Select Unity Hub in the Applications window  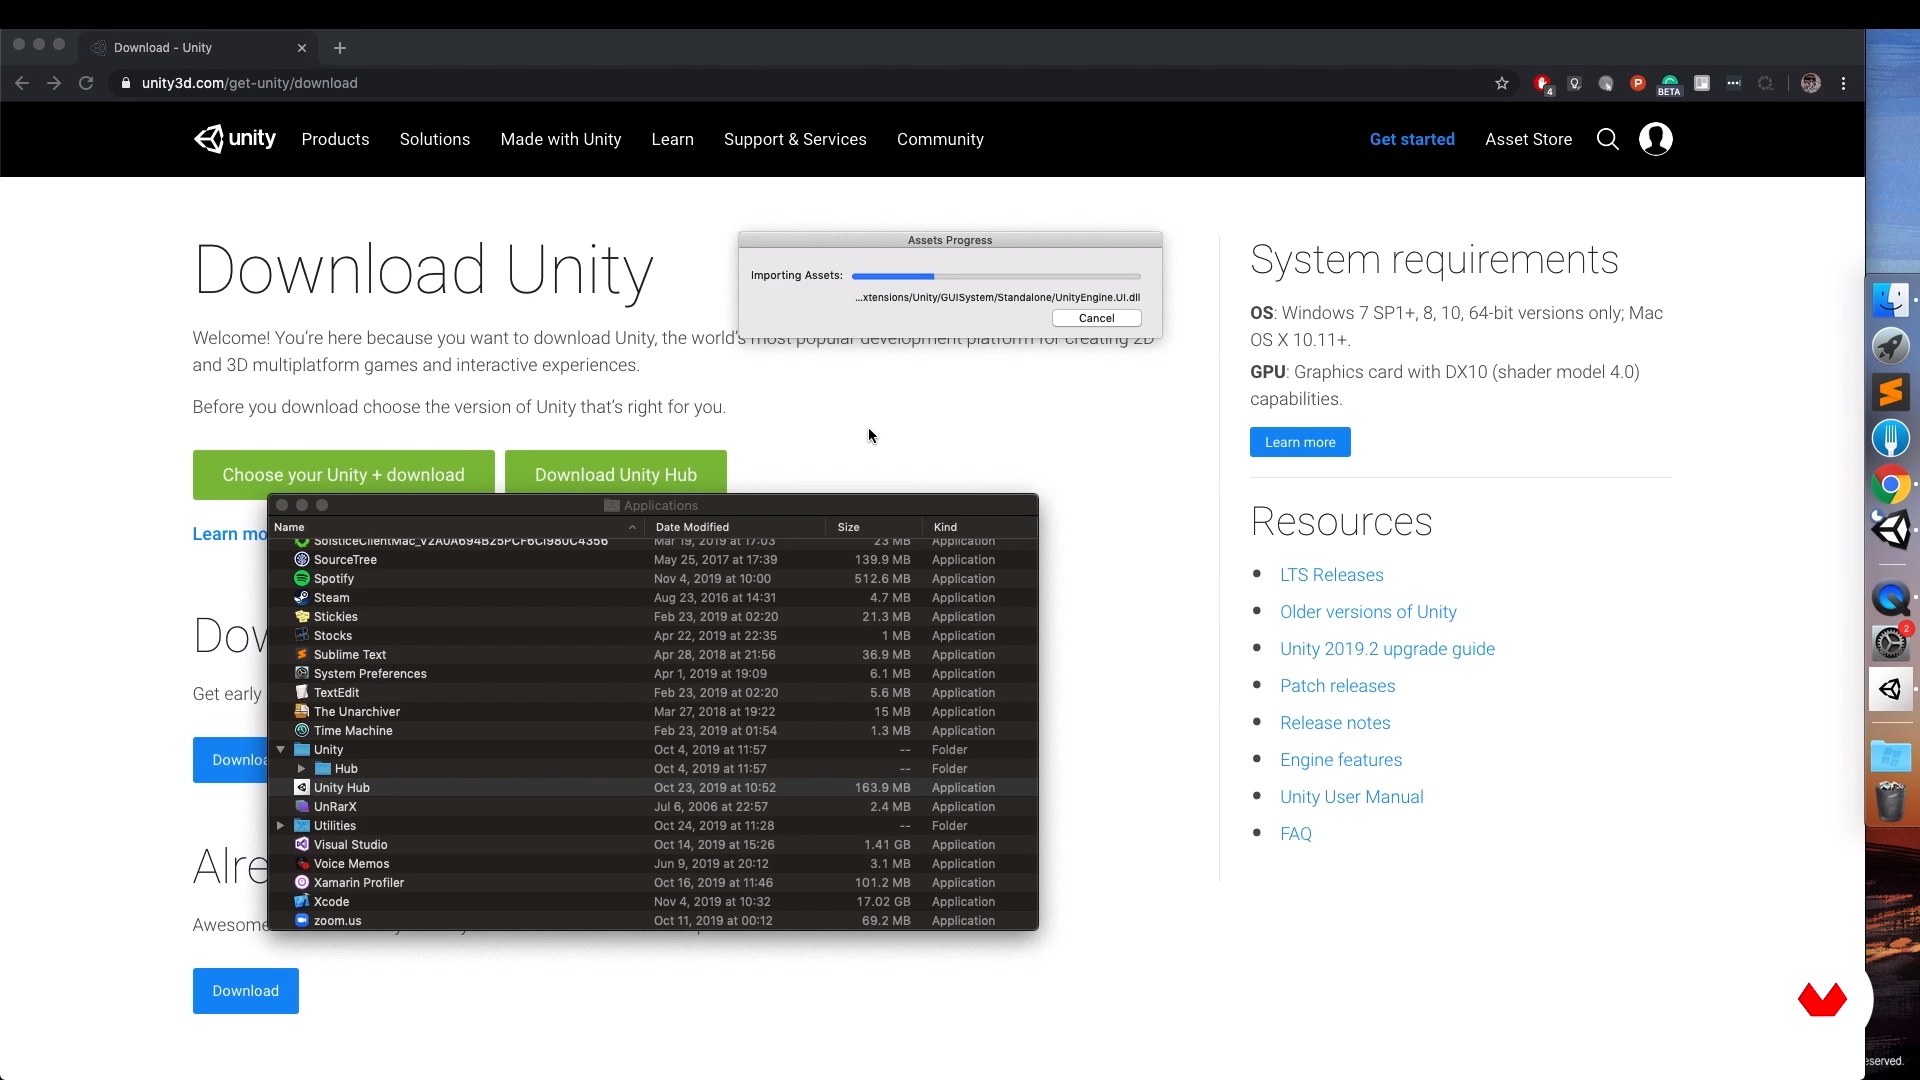(x=652, y=788)
